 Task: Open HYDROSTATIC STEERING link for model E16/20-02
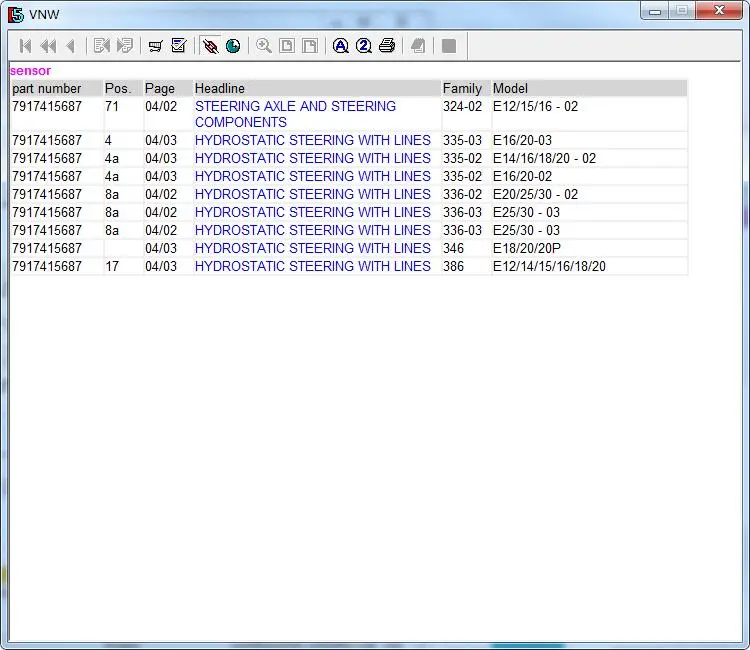(312, 176)
